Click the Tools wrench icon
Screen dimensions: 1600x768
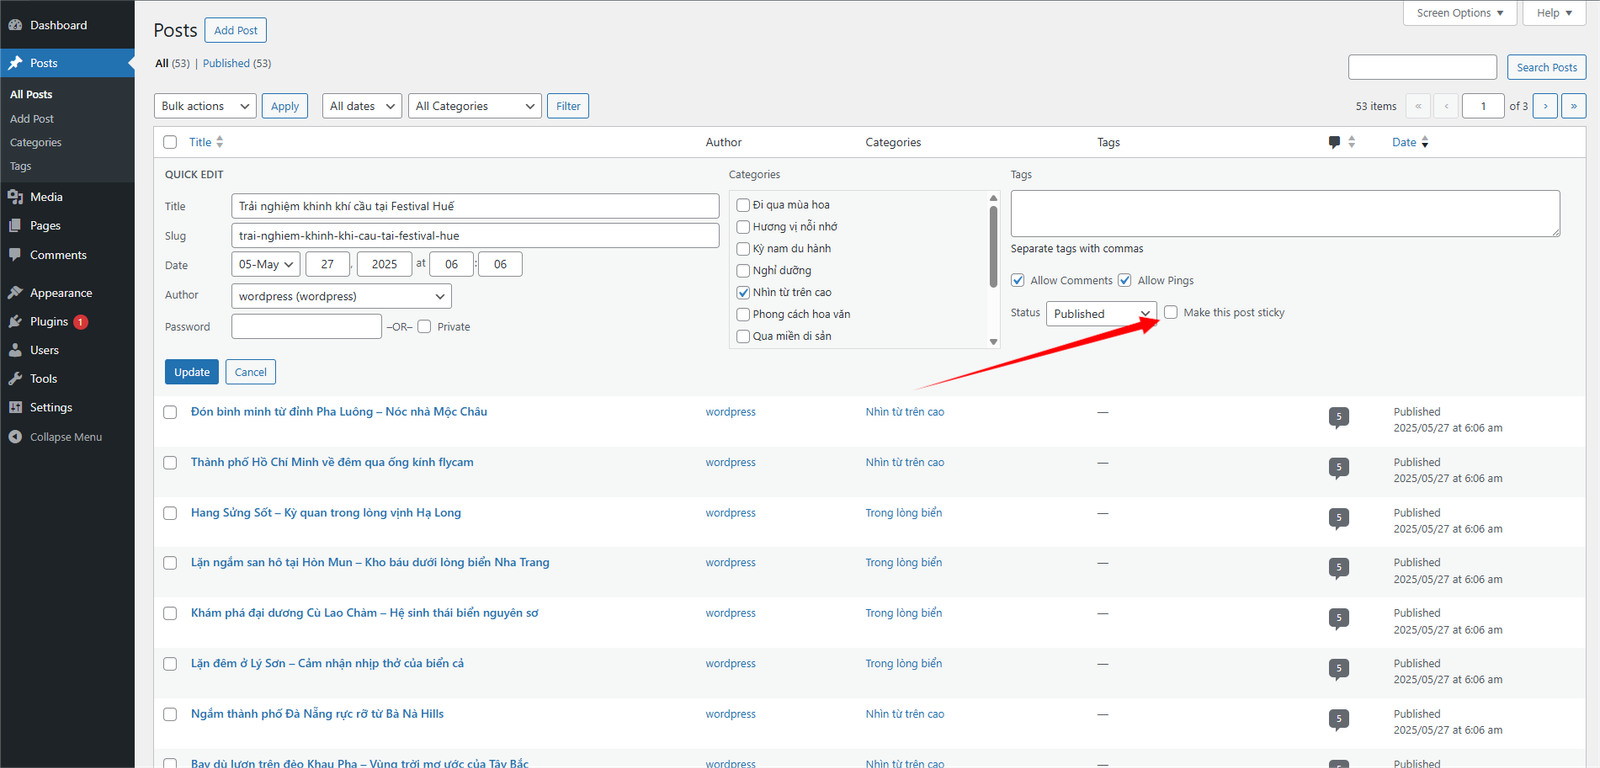(15, 379)
